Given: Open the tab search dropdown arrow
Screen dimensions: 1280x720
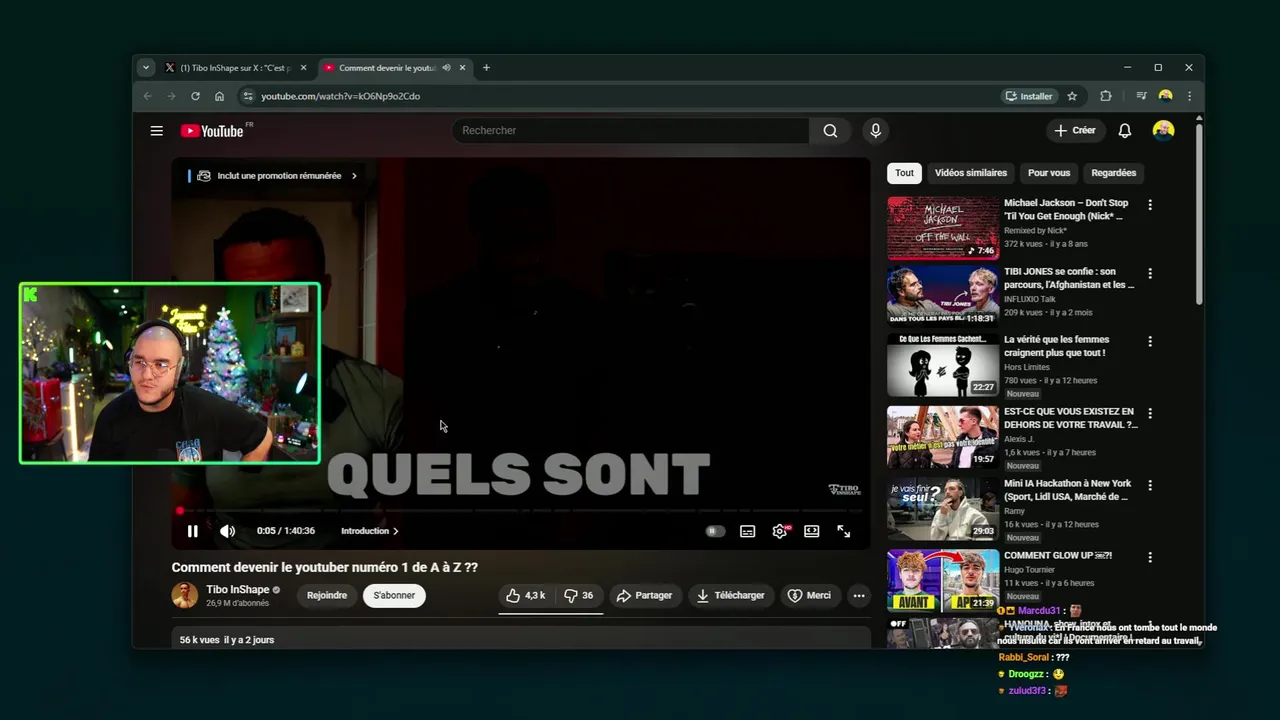Looking at the screenshot, I should 146,68.
